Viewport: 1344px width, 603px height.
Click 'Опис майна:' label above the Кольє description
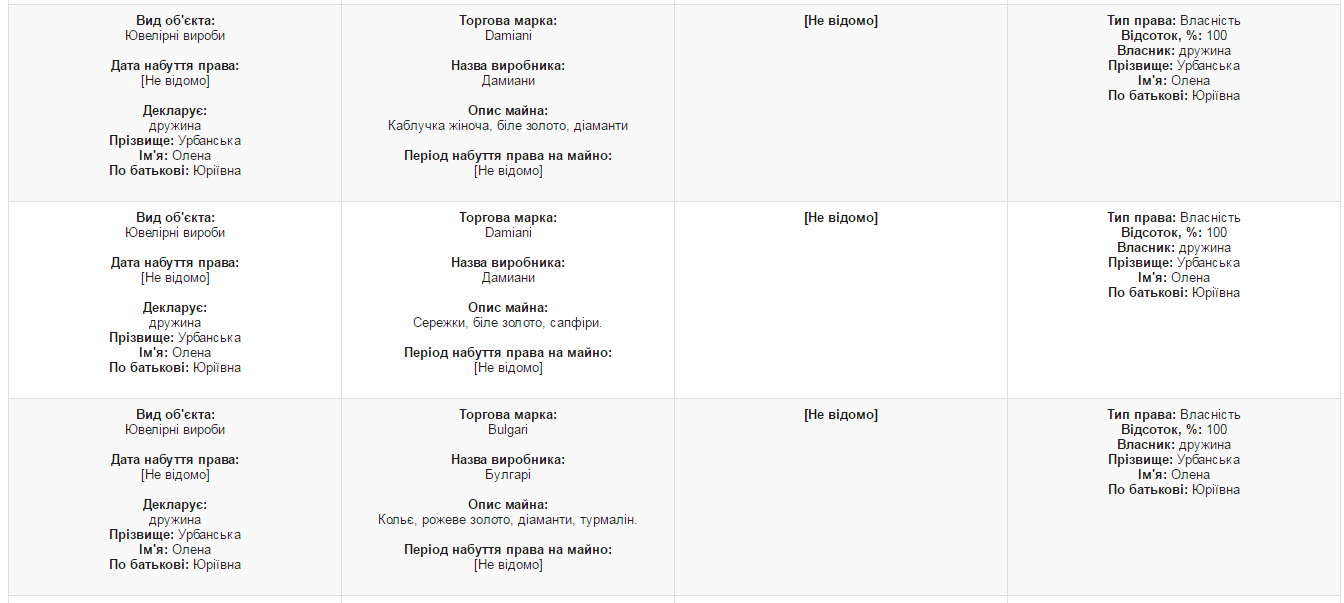(x=508, y=505)
